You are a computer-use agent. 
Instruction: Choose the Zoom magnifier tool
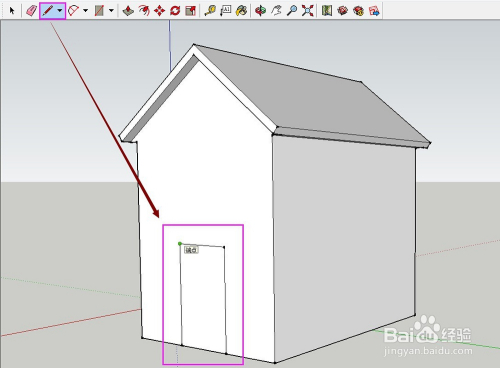(292, 11)
